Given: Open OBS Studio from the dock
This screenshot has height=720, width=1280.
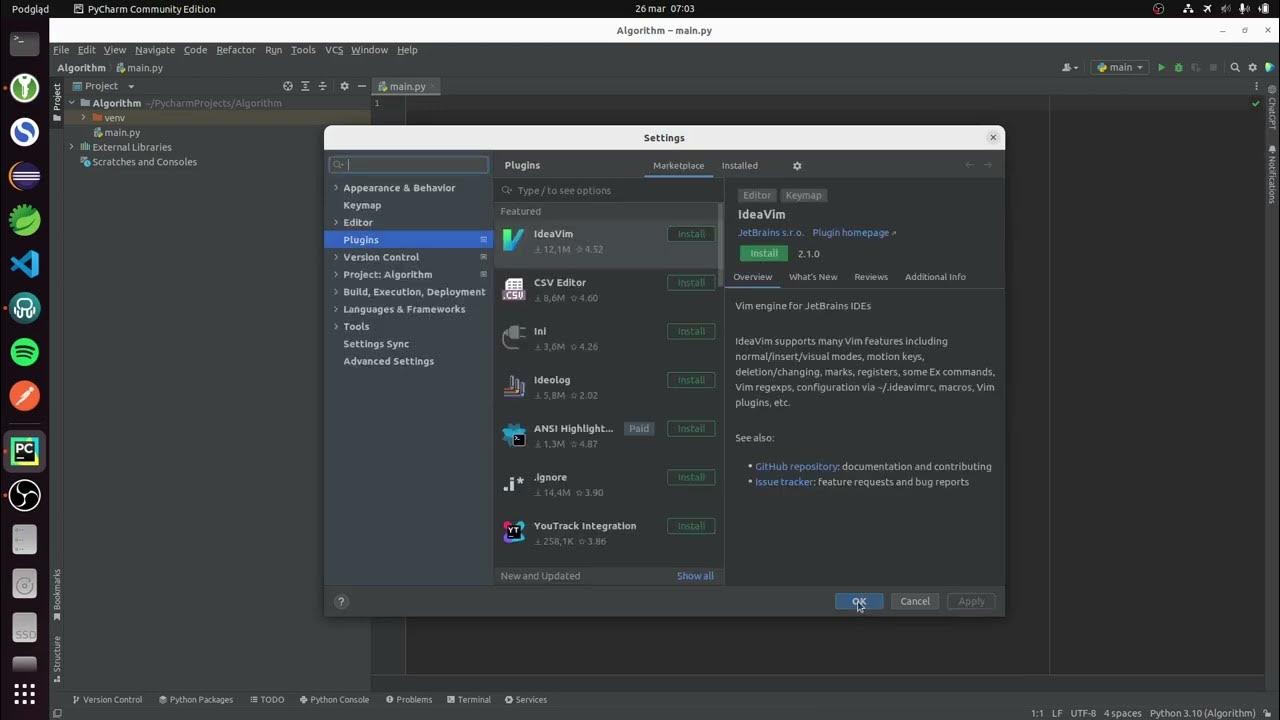Looking at the screenshot, I should click(x=25, y=495).
